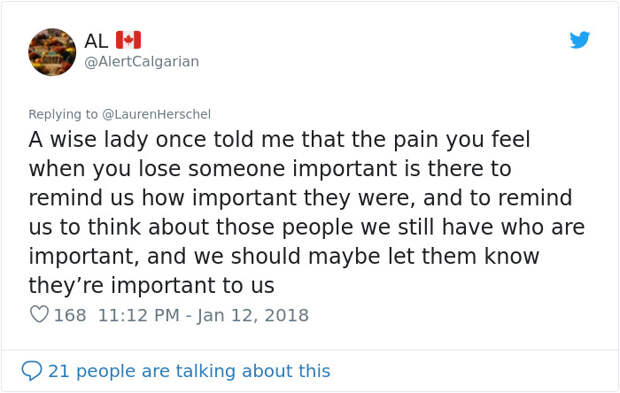Click the @AlertCalgarian handle

tap(142, 62)
